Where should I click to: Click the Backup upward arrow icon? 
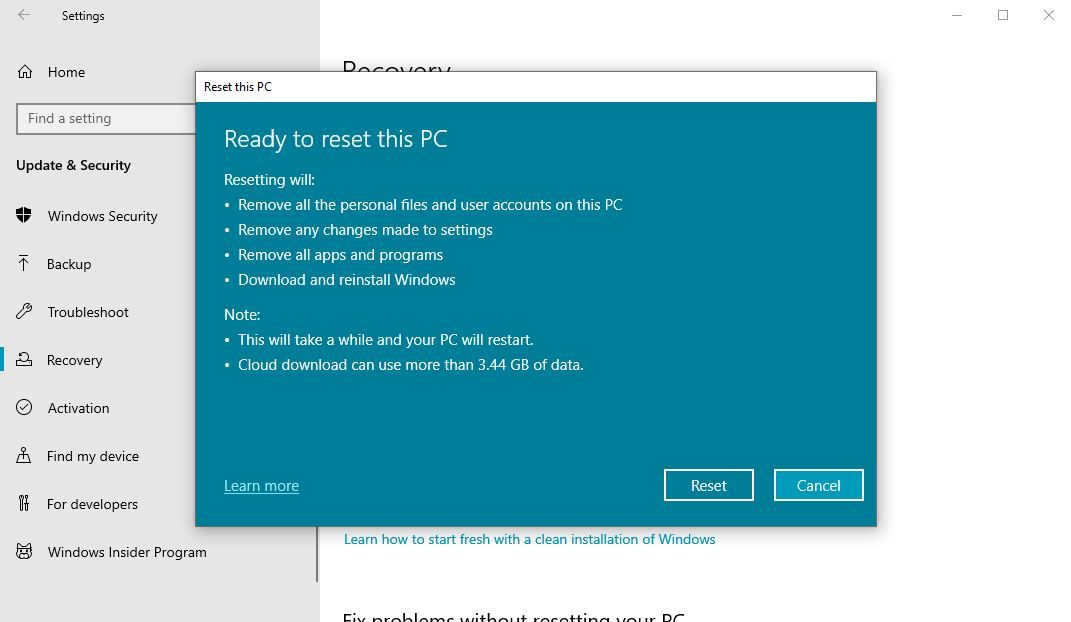coord(24,264)
